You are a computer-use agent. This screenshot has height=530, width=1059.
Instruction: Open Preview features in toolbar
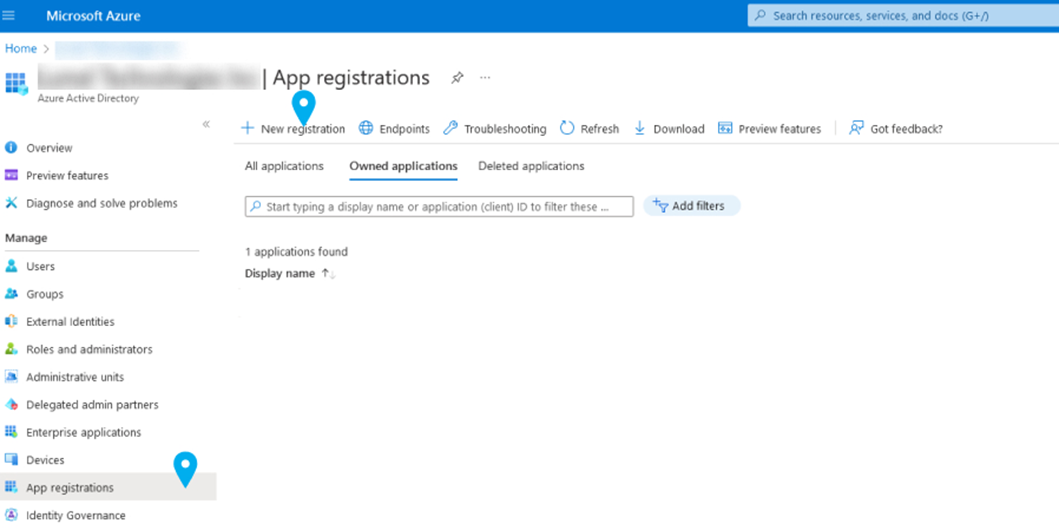coord(769,129)
